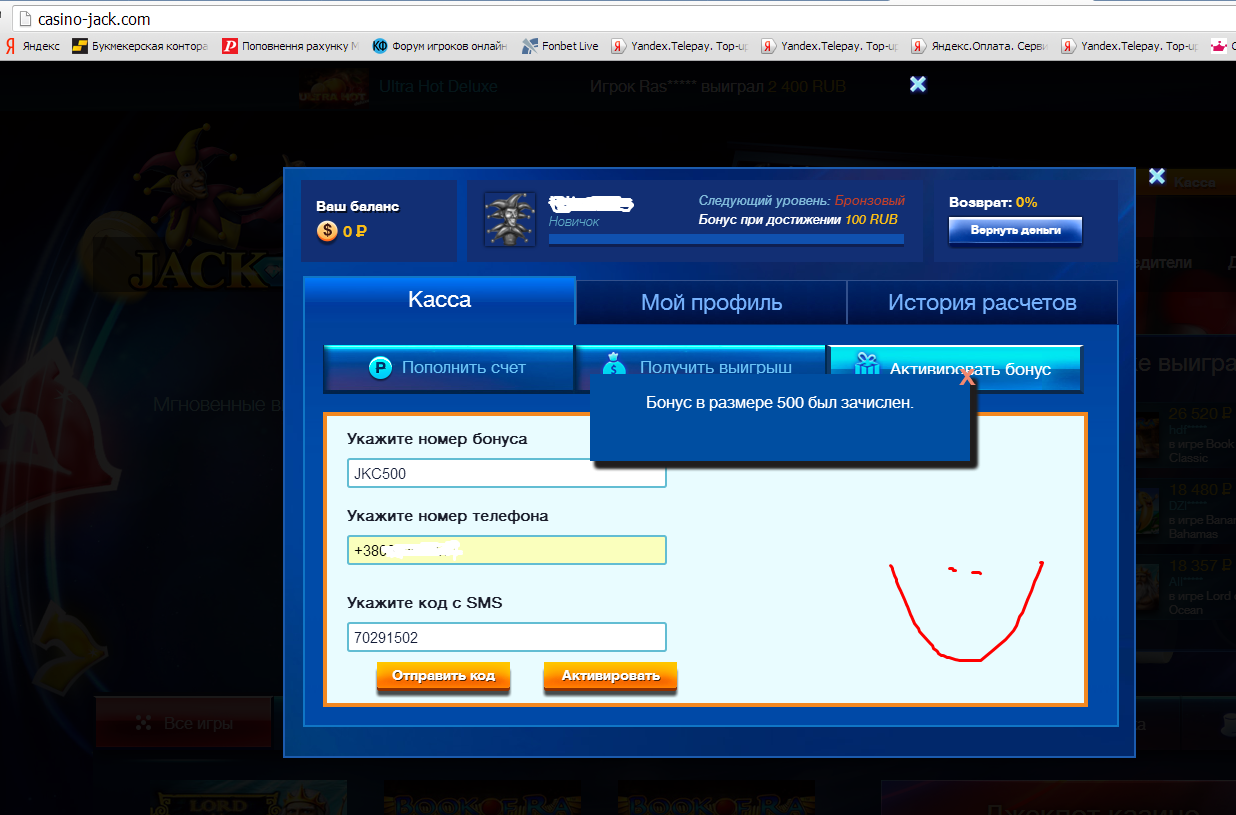Click the 26 520 winning amount
The height and width of the screenshot is (815, 1236).
[1200, 413]
